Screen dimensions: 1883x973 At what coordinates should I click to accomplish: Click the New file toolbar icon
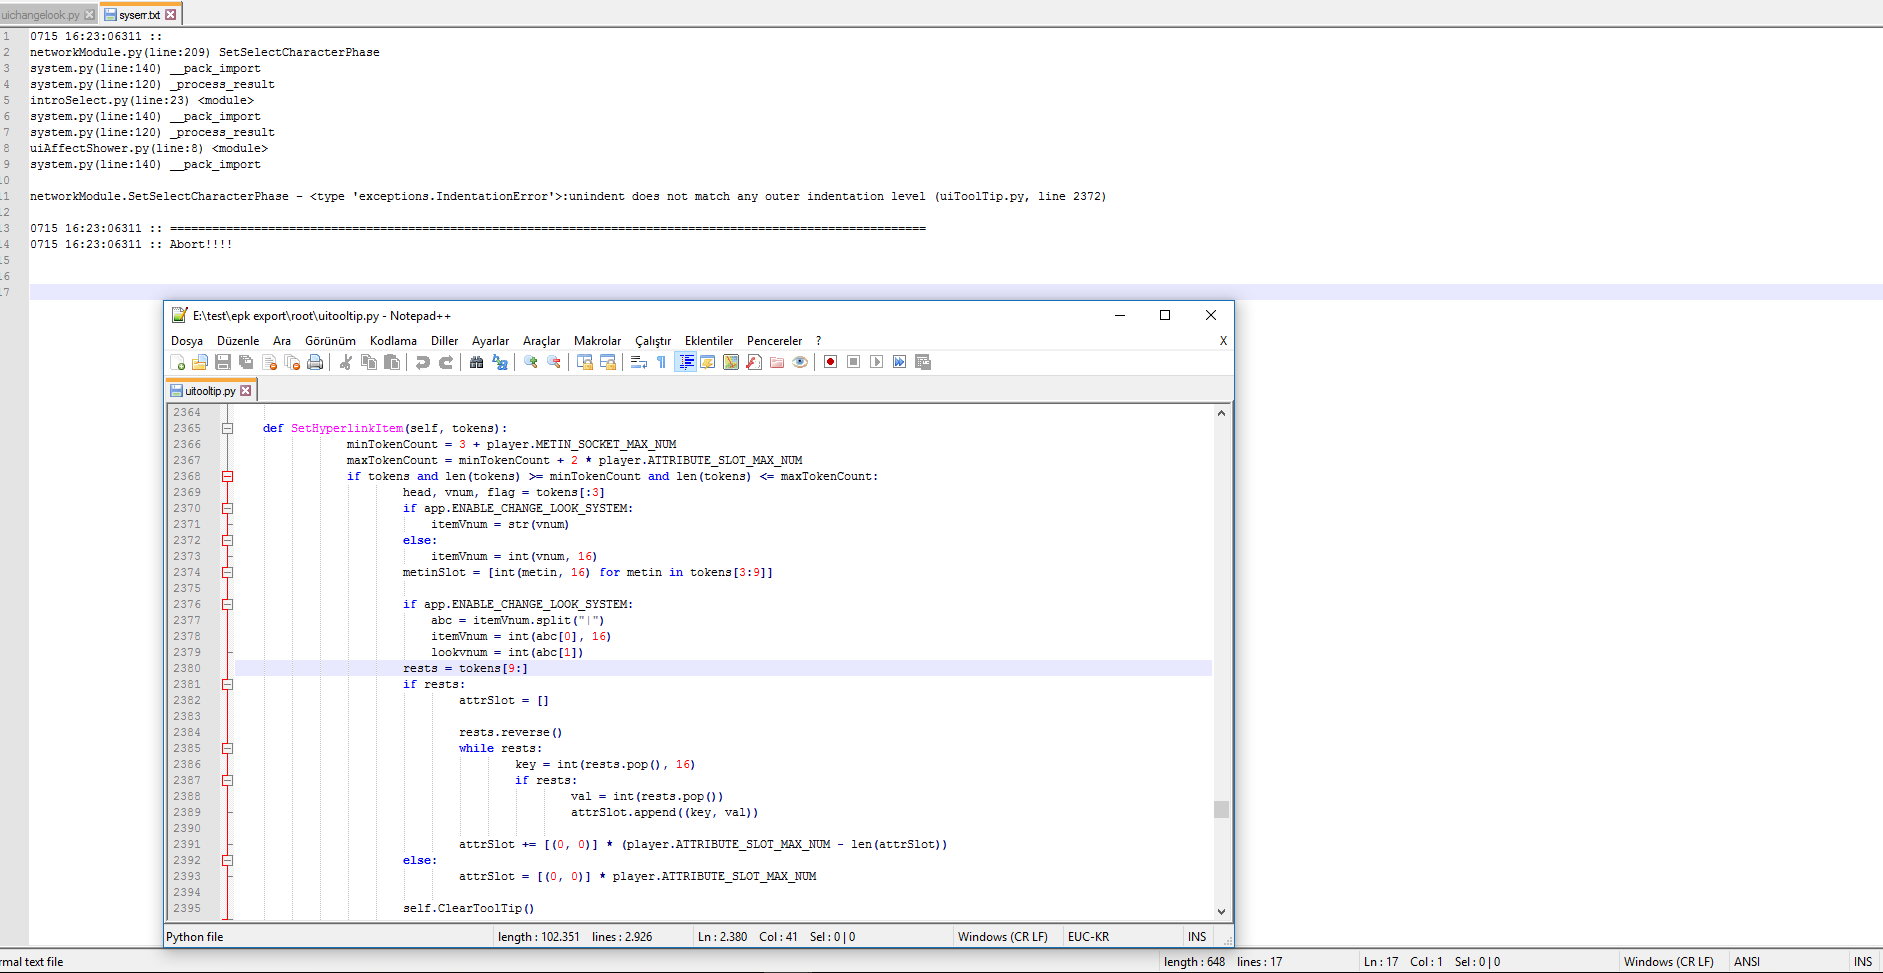click(x=178, y=362)
